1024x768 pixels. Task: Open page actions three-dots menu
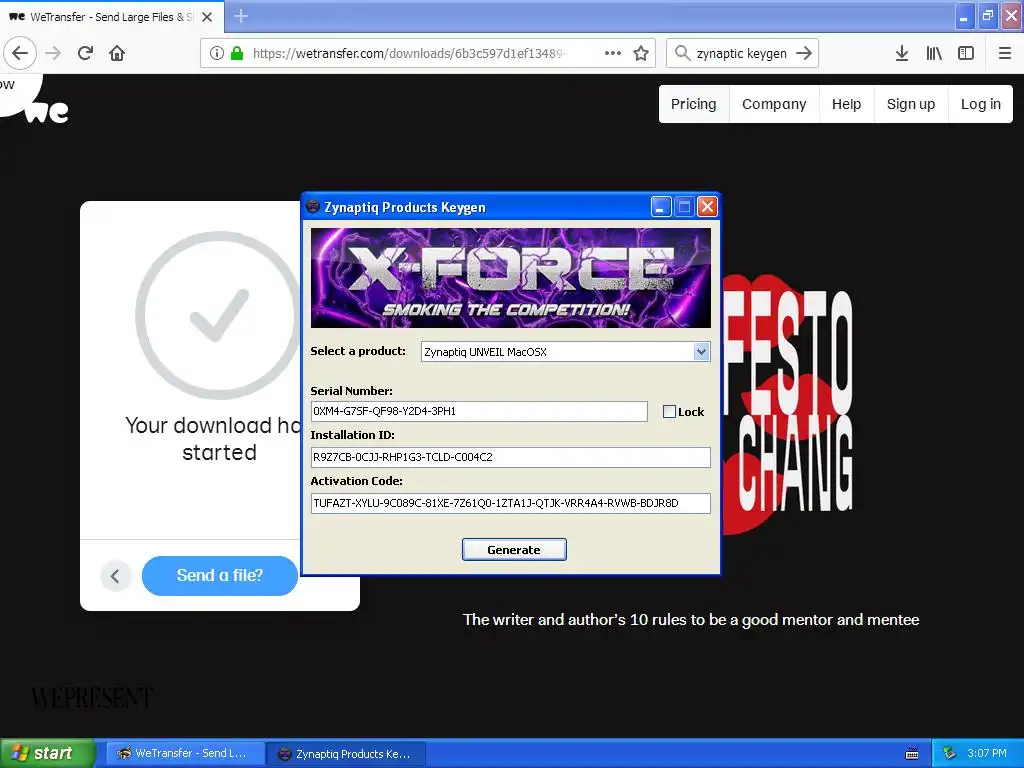[x=613, y=53]
